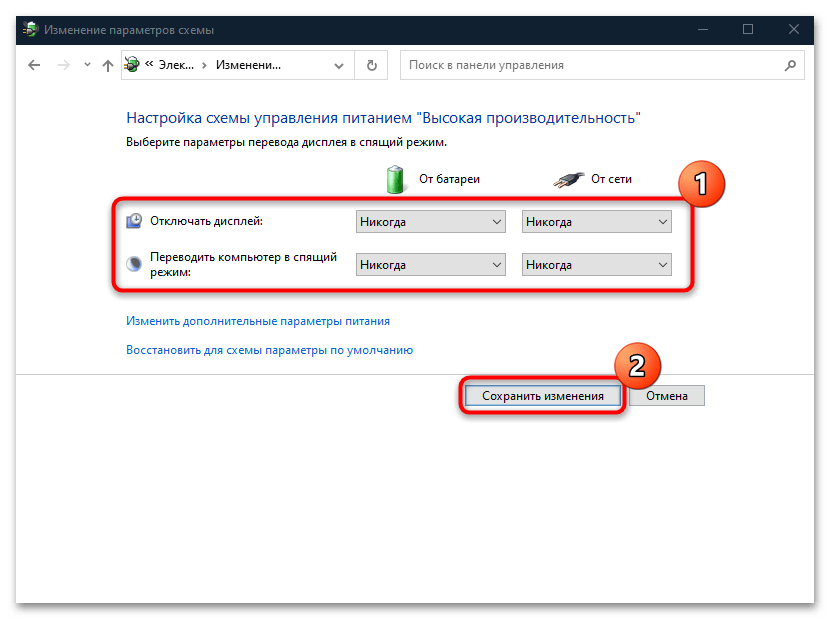Screen dimensions: 830x619
Task: Click the moon icon beside sleep mode setting
Action: (135, 265)
